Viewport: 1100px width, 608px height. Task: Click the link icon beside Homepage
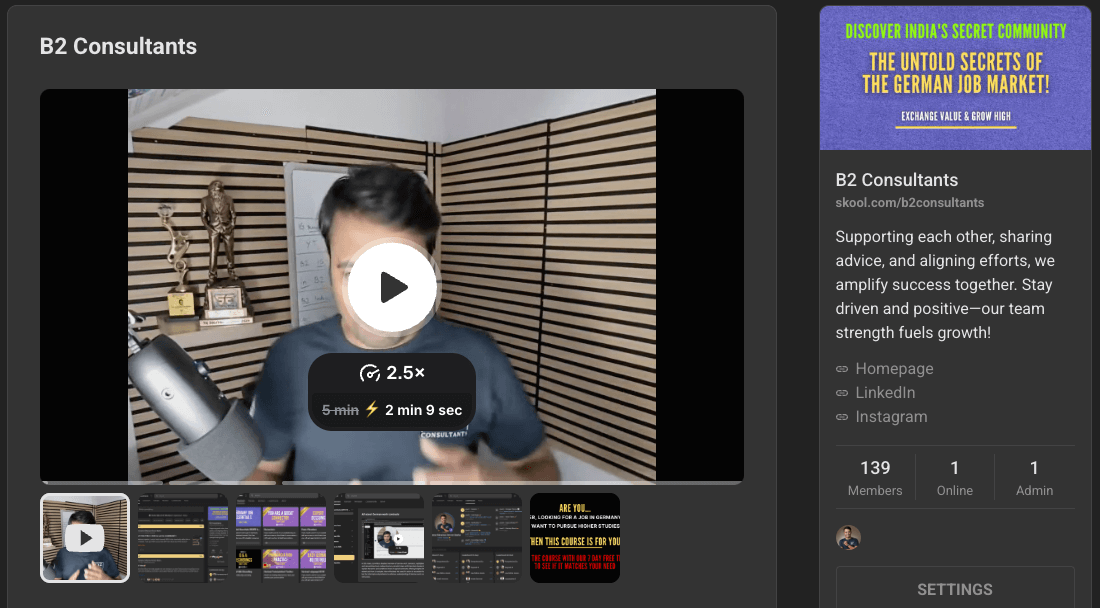tap(842, 369)
